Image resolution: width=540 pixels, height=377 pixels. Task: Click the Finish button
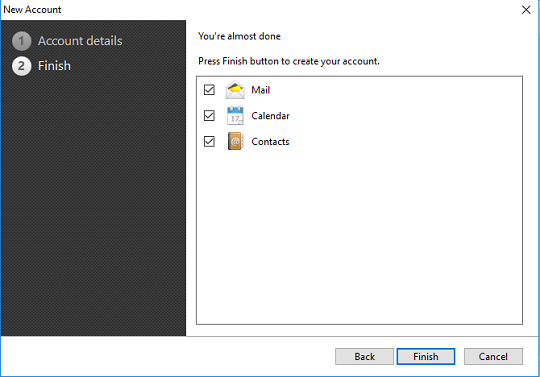(426, 356)
